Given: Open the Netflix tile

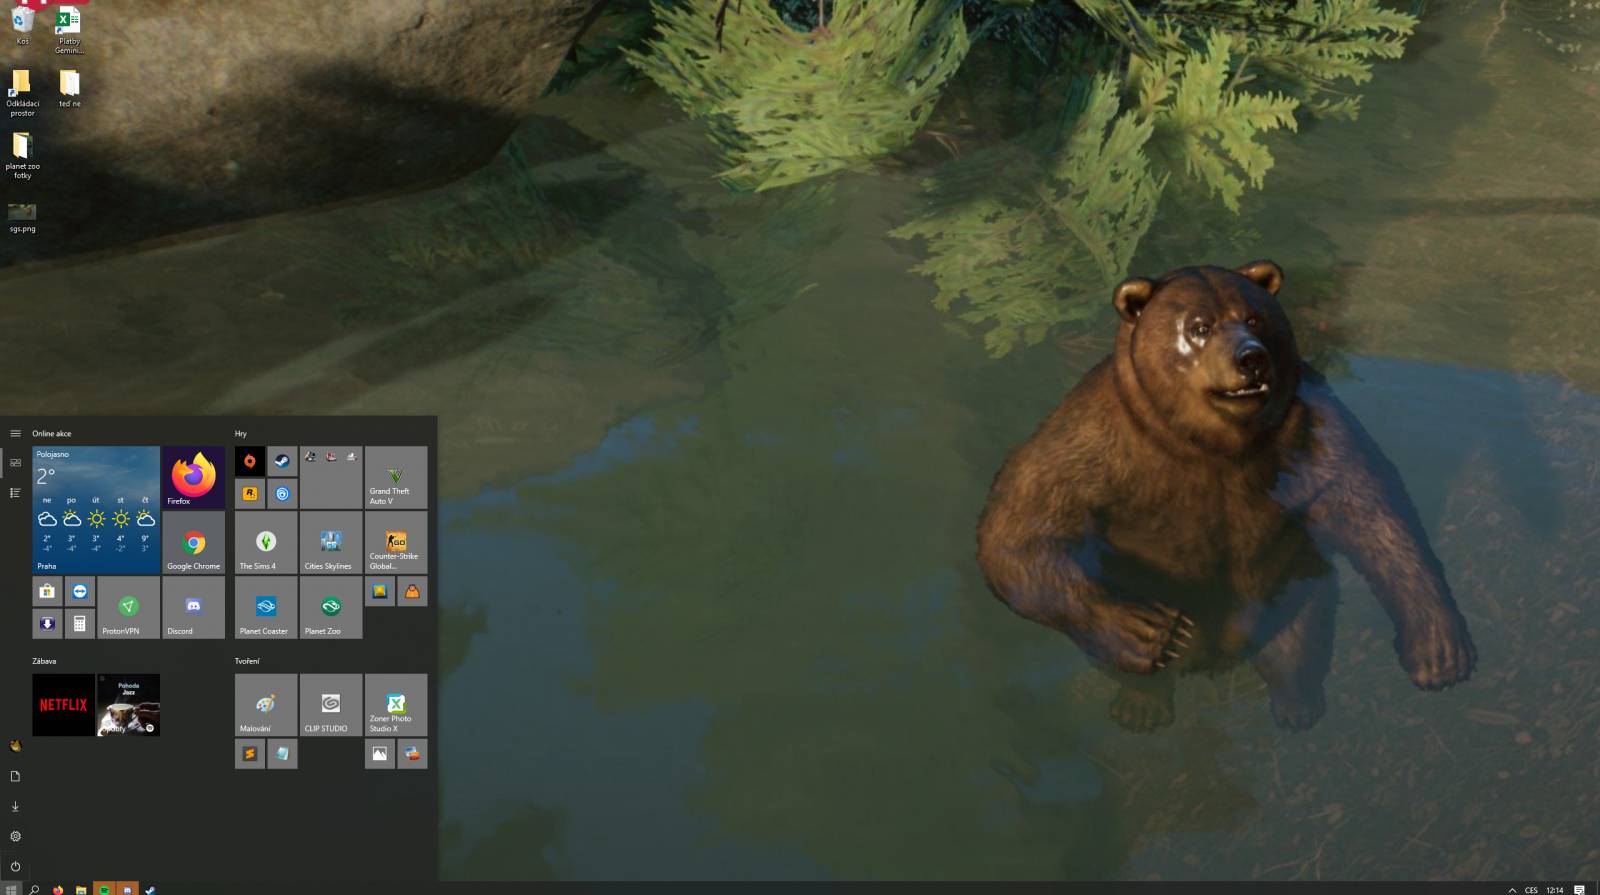Looking at the screenshot, I should (64, 705).
